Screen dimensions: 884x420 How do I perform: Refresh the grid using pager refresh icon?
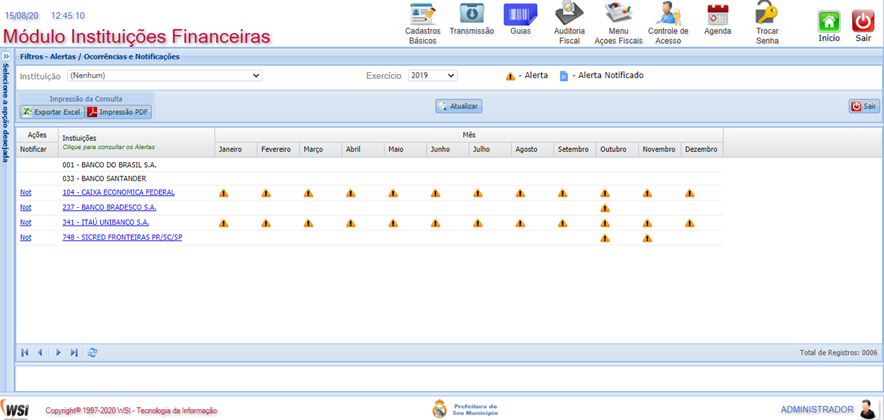[x=93, y=353]
